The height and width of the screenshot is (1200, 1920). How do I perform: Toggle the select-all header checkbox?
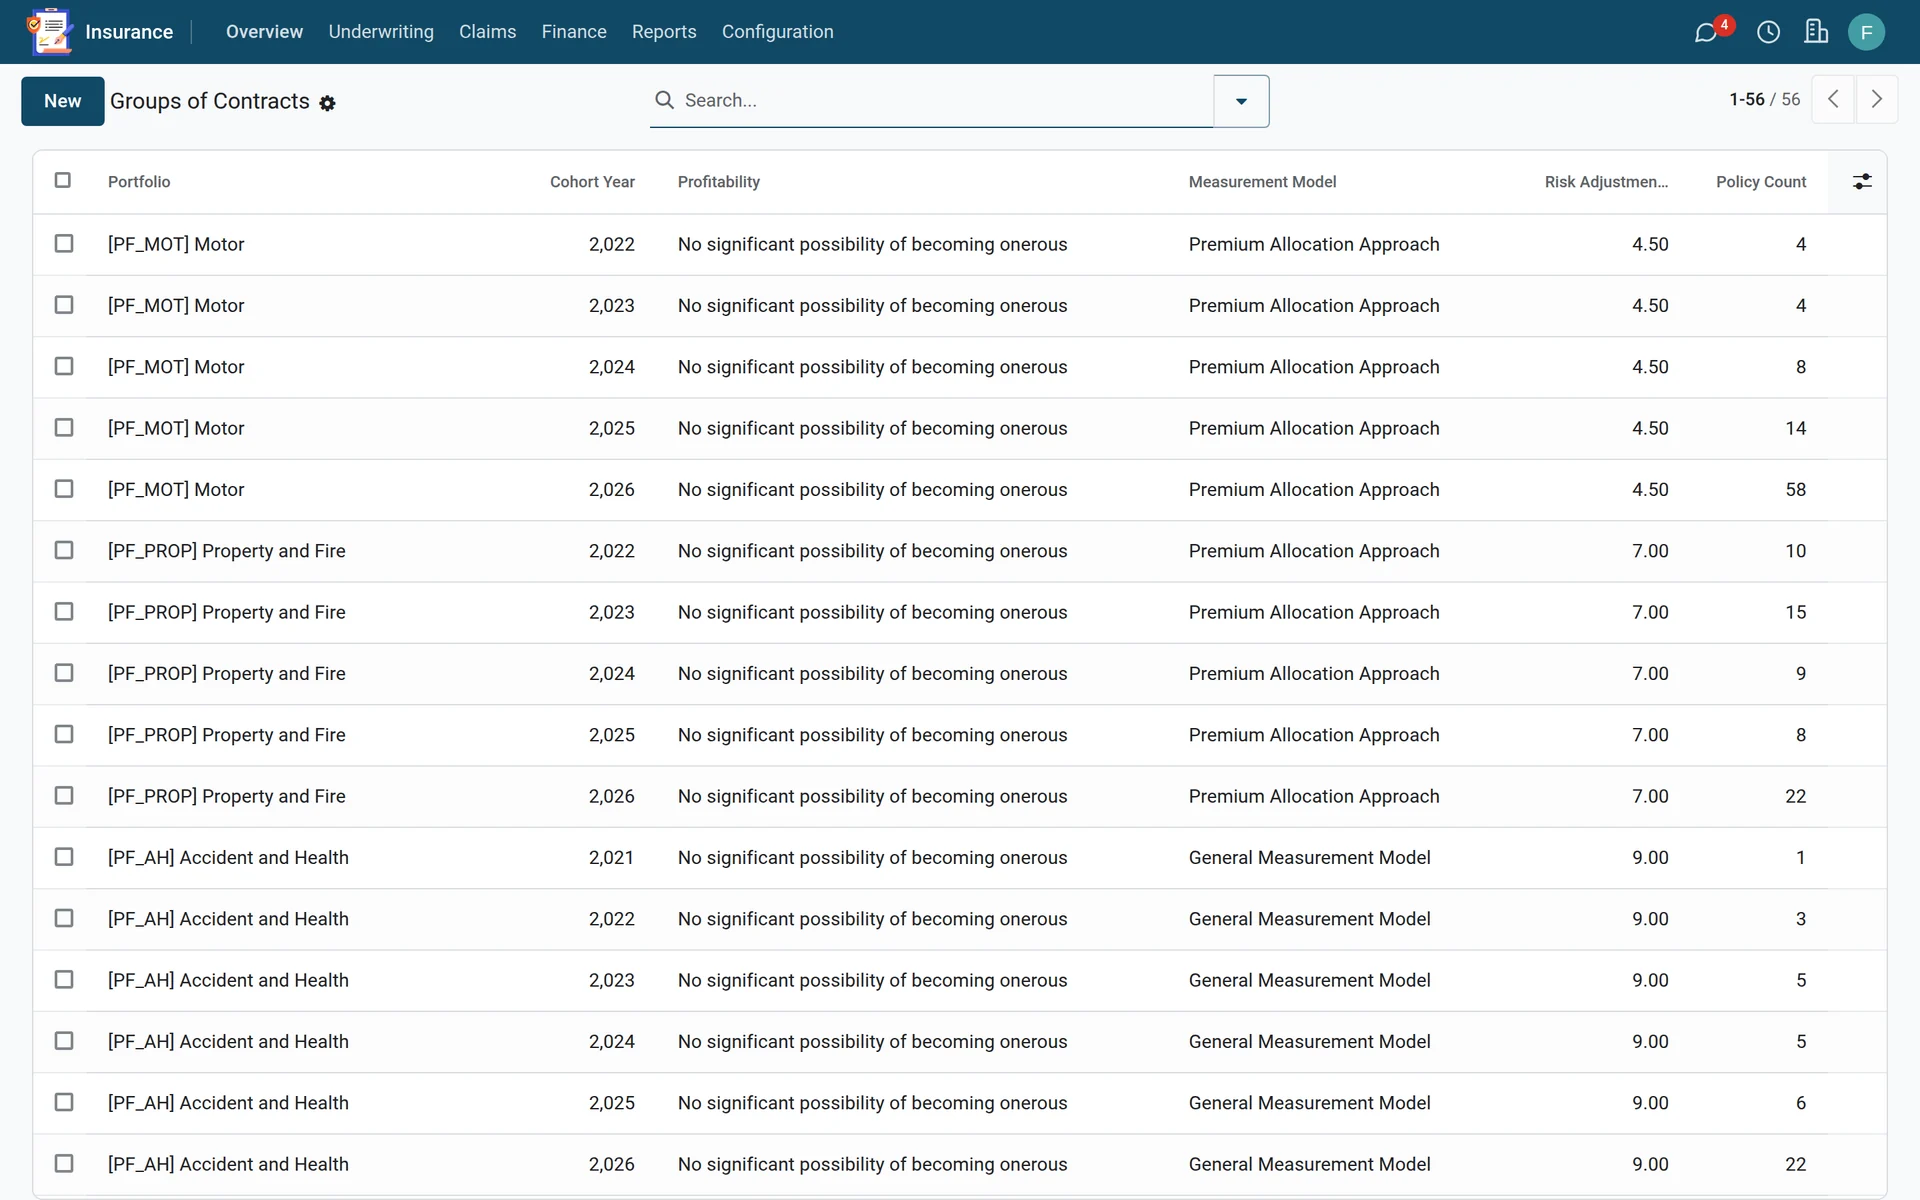coord(63,180)
